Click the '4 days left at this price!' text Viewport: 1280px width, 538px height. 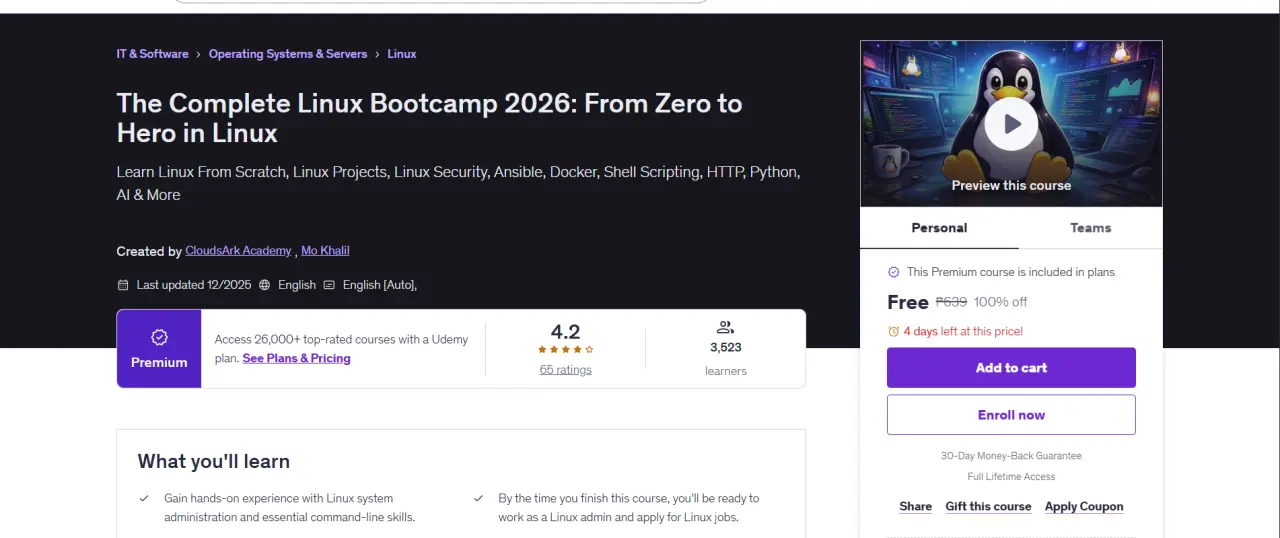pyautogui.click(x=963, y=331)
